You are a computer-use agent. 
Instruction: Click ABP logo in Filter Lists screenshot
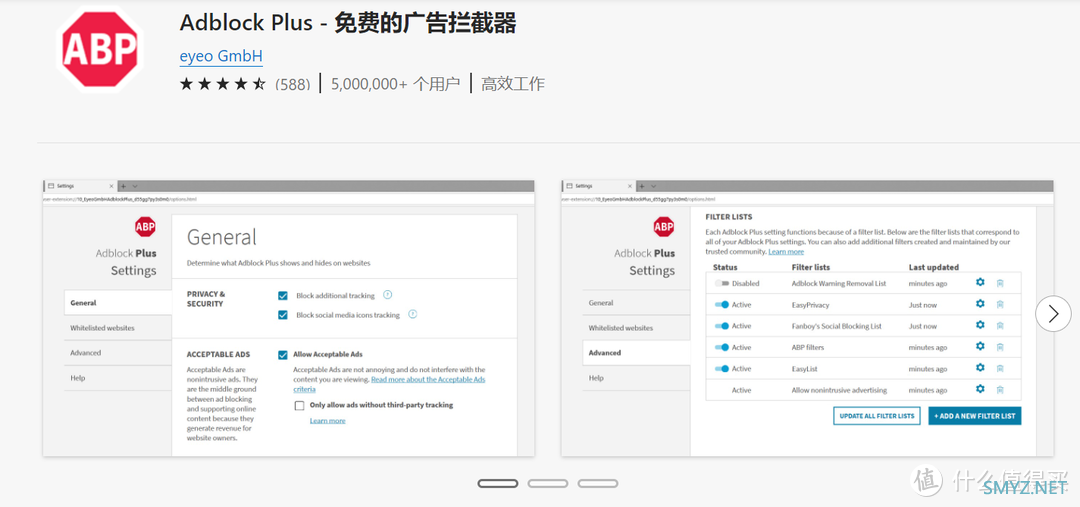click(x=663, y=226)
